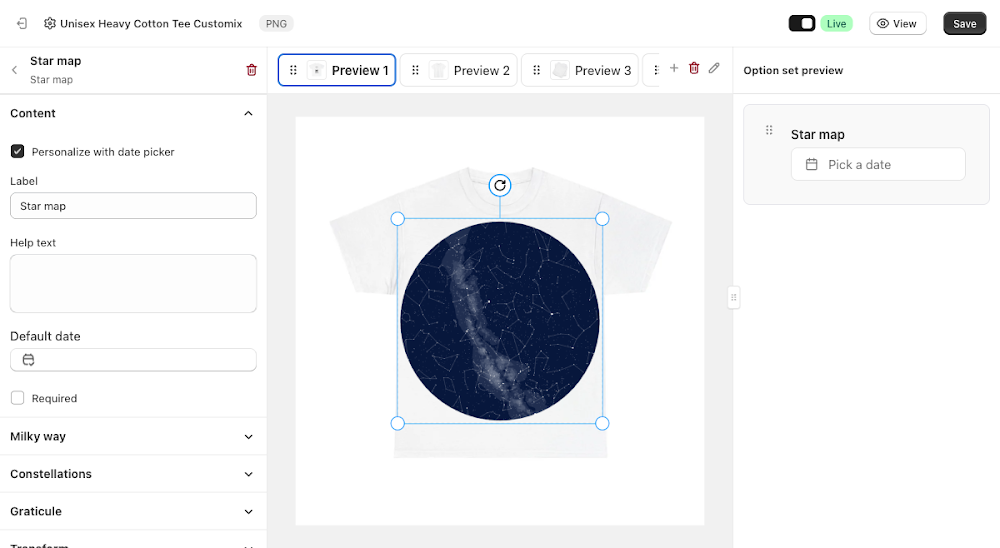Viewport: 1000px width, 548px height.
Task: Click top-right corner handle of star map
Action: pos(602,219)
